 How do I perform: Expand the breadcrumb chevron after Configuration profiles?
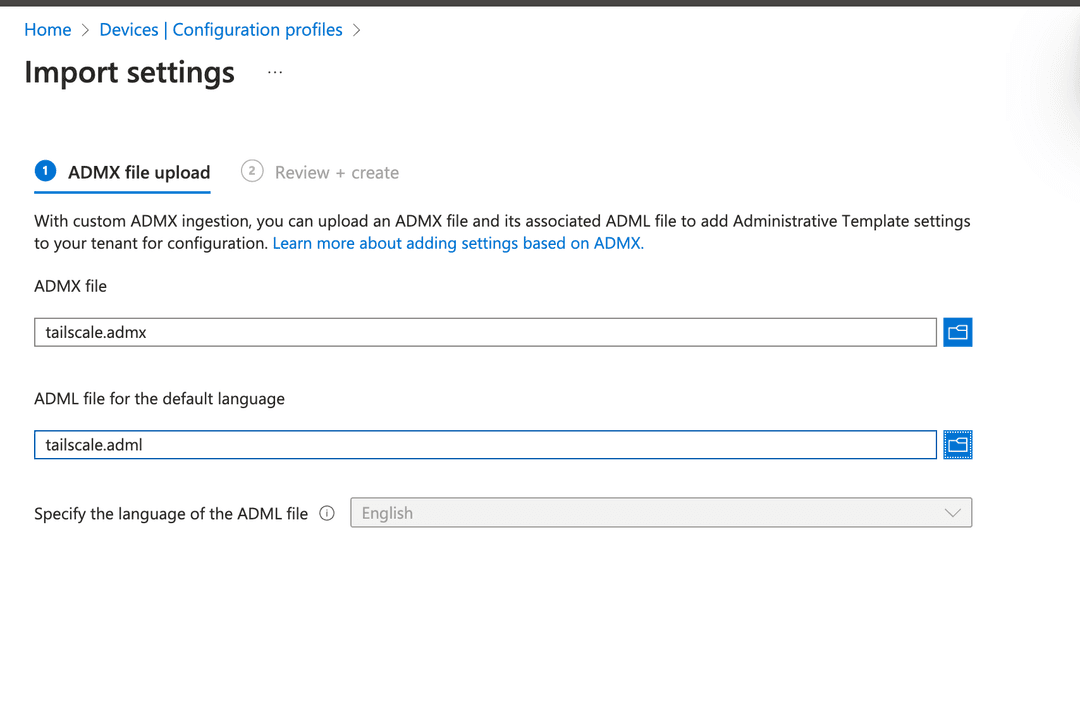(357, 29)
